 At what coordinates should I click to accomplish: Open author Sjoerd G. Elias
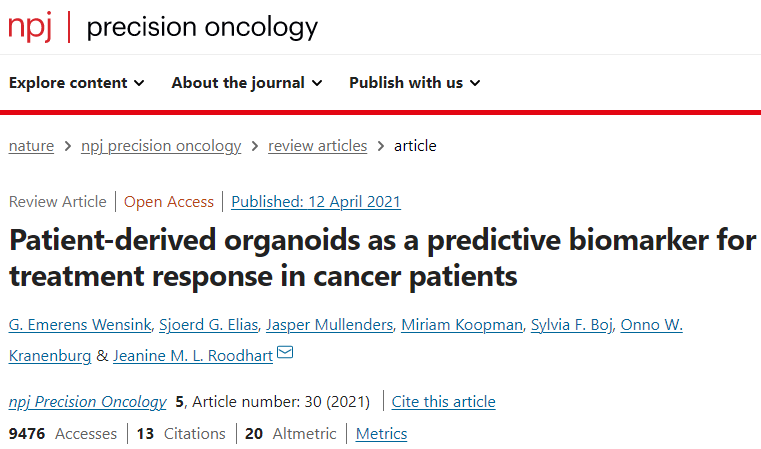(209, 325)
